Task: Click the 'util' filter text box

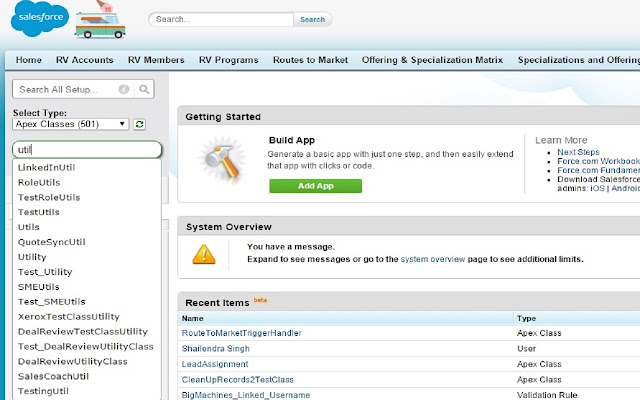Action: tap(87, 149)
